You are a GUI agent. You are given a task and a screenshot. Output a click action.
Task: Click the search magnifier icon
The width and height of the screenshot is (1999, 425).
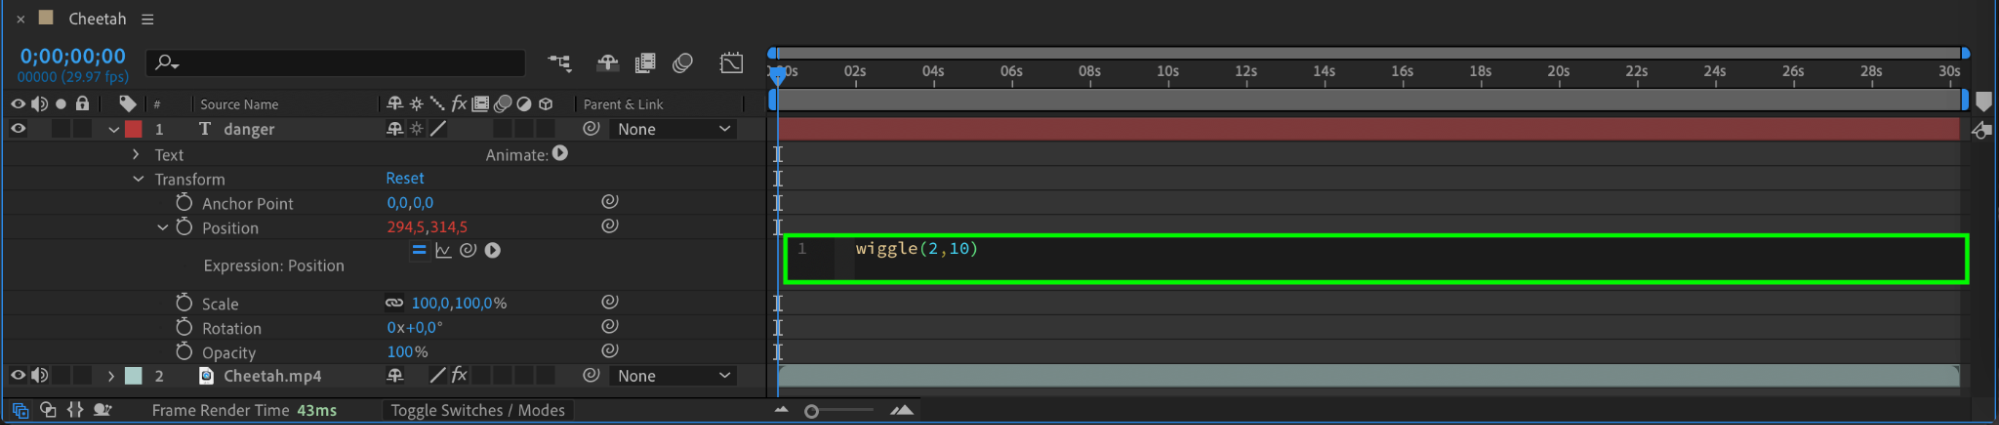(166, 63)
